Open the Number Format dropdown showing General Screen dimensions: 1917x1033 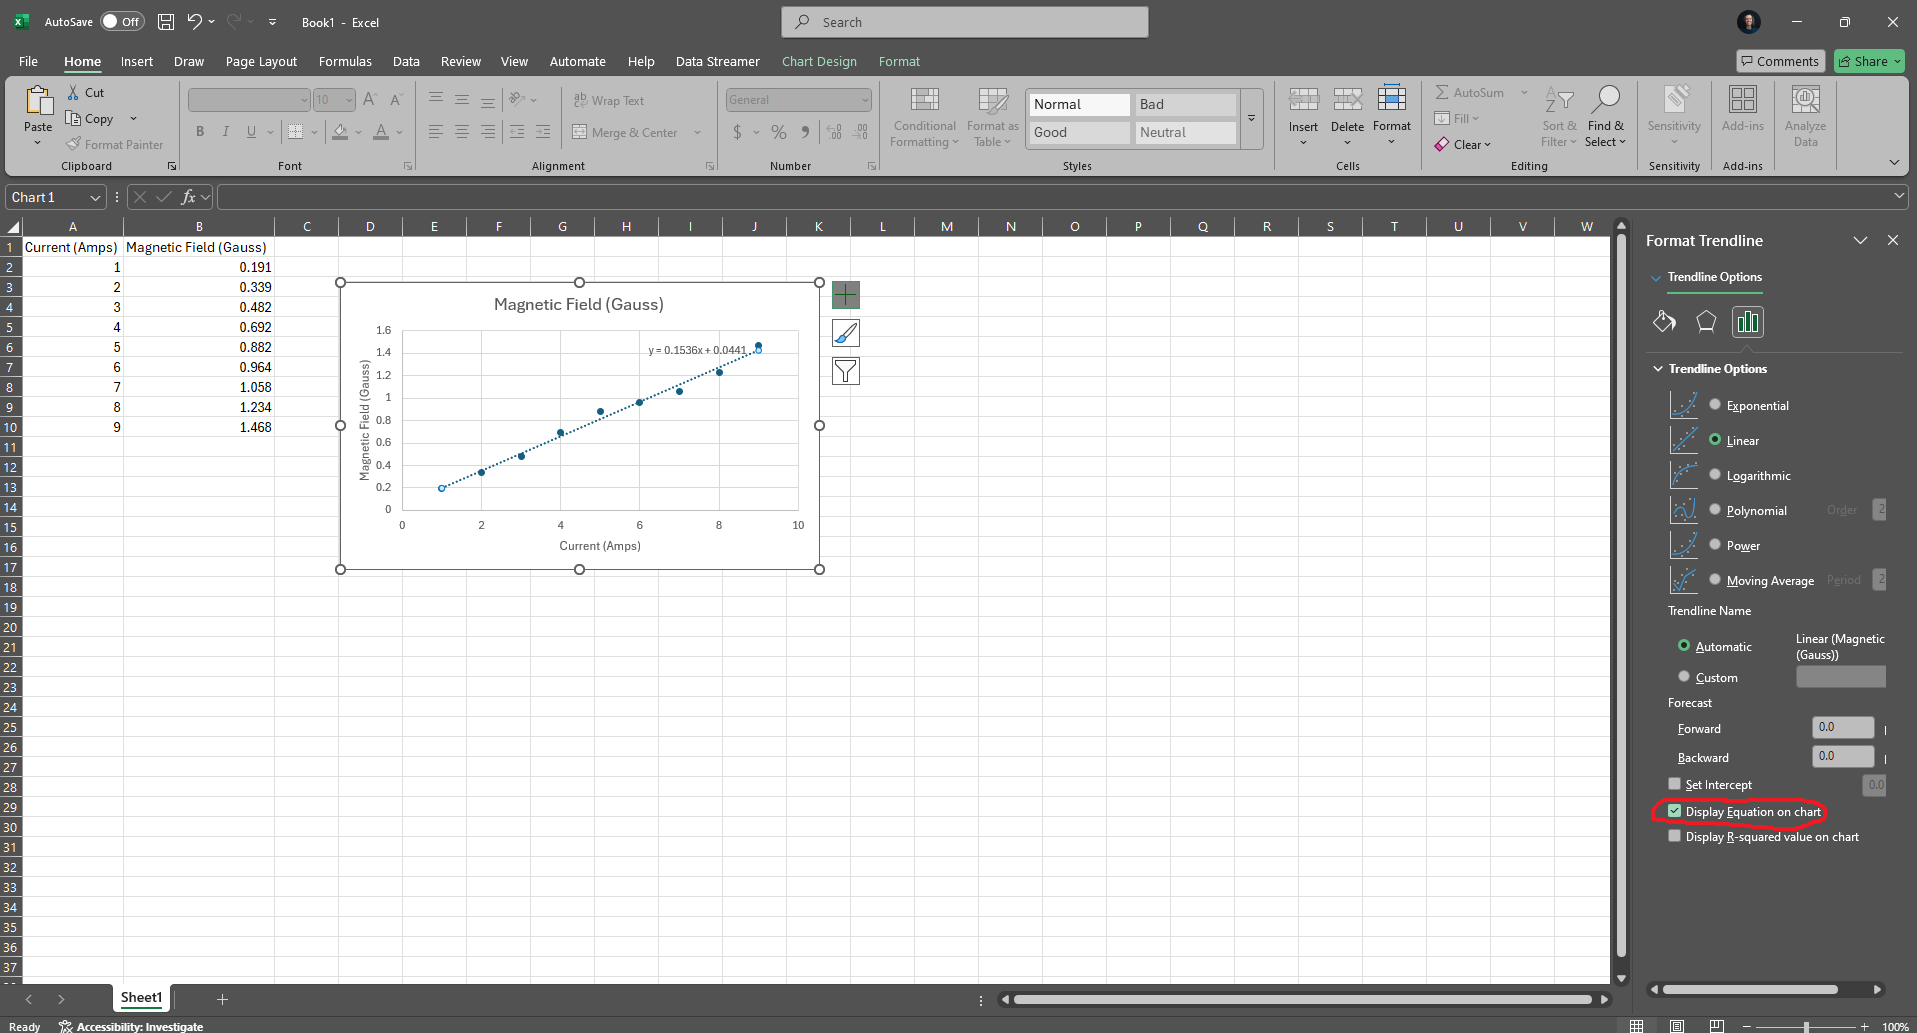tap(797, 99)
